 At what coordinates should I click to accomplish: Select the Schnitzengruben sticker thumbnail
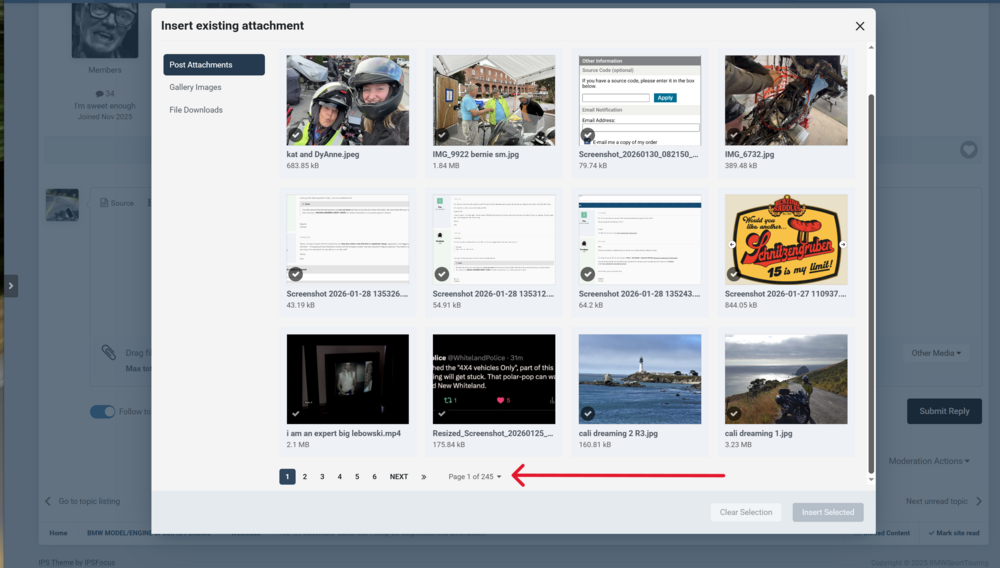click(786, 240)
